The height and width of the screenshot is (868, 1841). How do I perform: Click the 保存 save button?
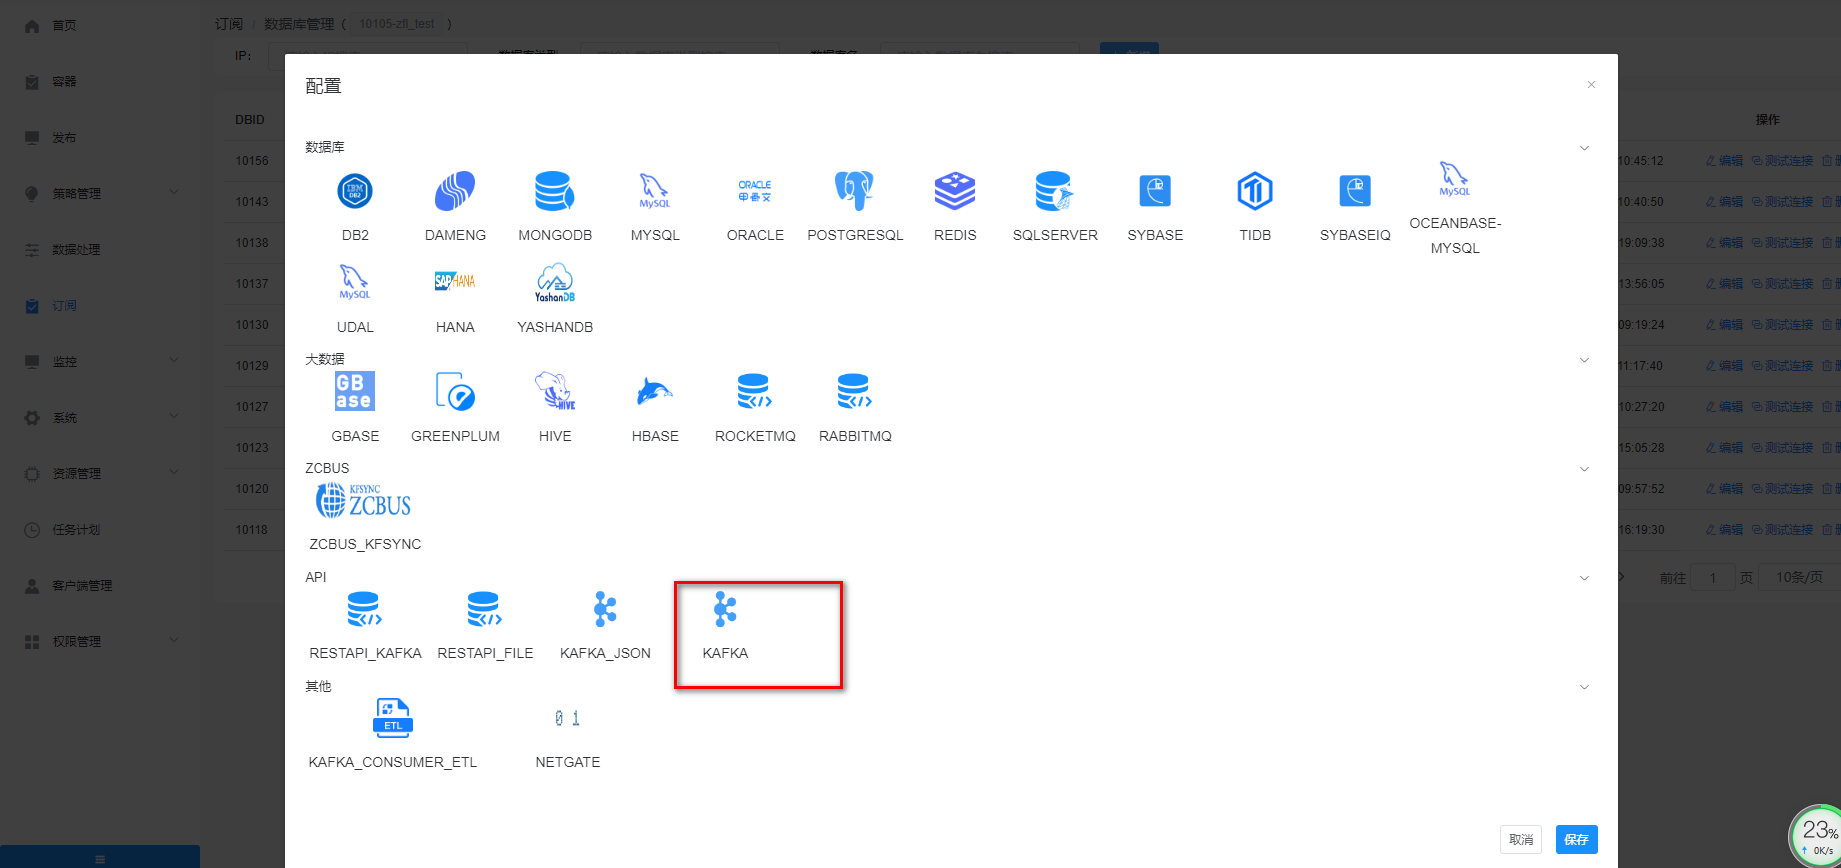click(1576, 839)
